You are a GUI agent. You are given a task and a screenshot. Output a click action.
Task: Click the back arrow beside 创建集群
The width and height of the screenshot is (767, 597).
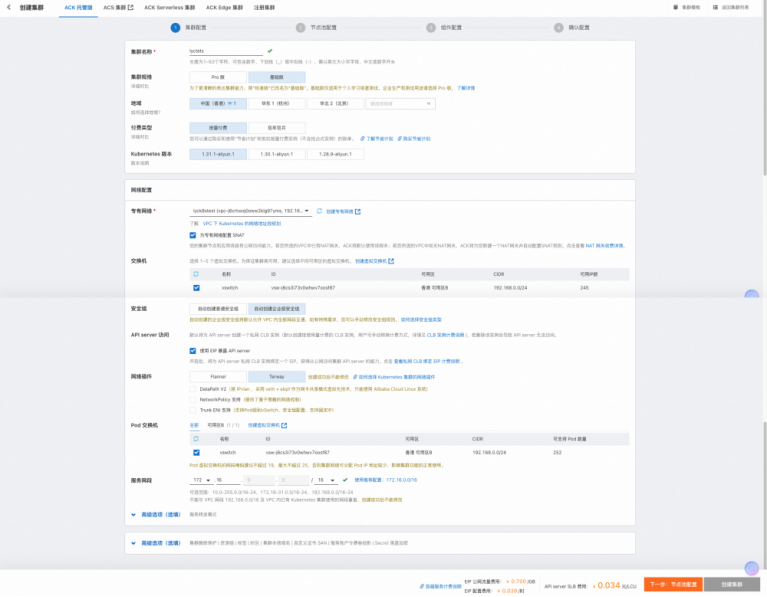(x=9, y=7)
